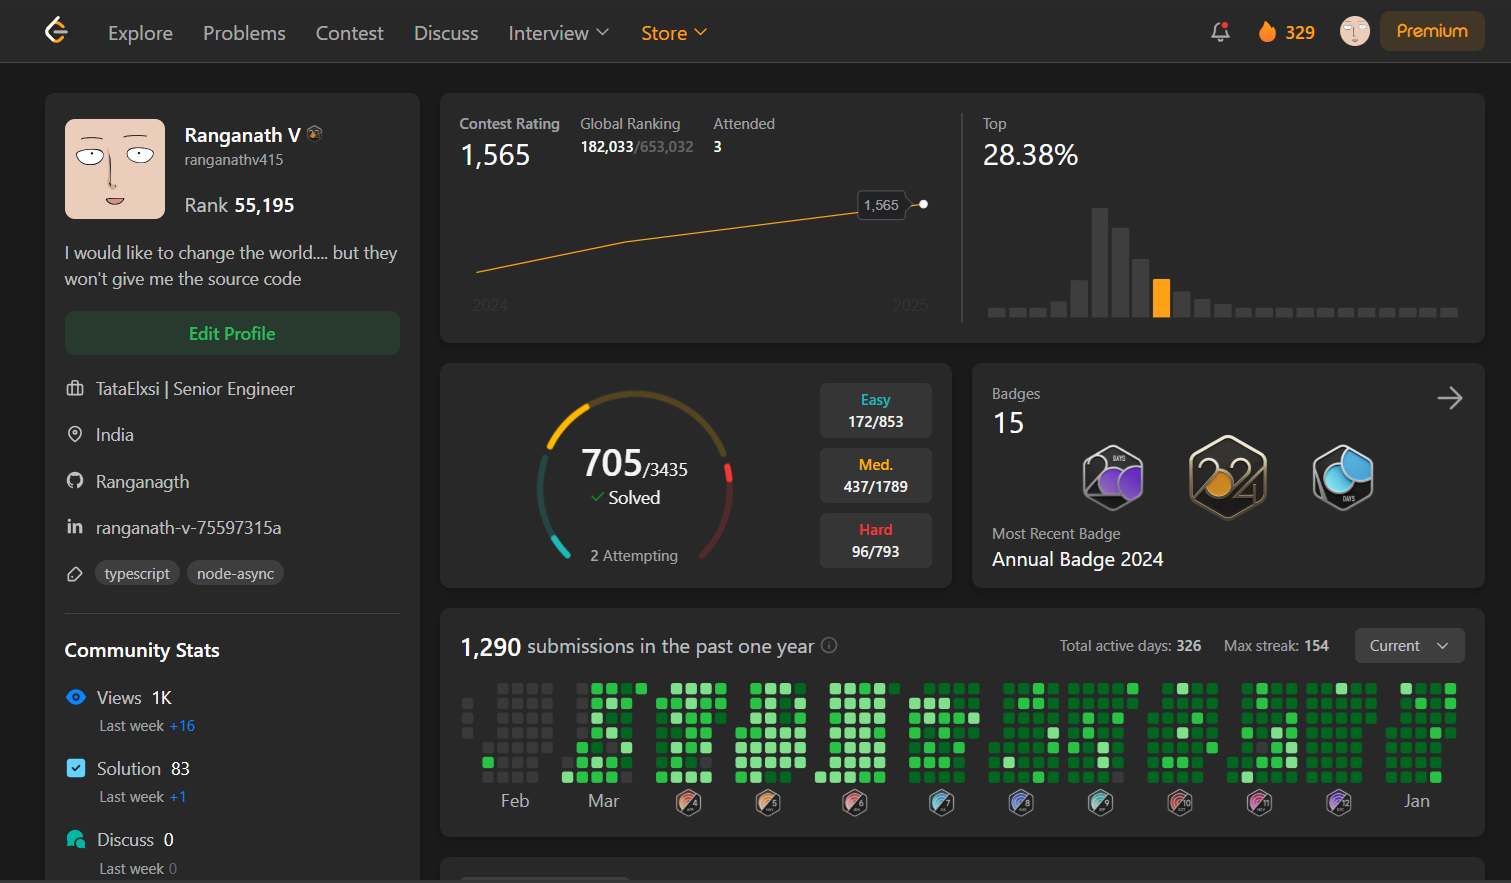Open the ranganath-v-75597315a LinkedIn link
Image resolution: width=1511 pixels, height=883 pixels.
coord(188,528)
